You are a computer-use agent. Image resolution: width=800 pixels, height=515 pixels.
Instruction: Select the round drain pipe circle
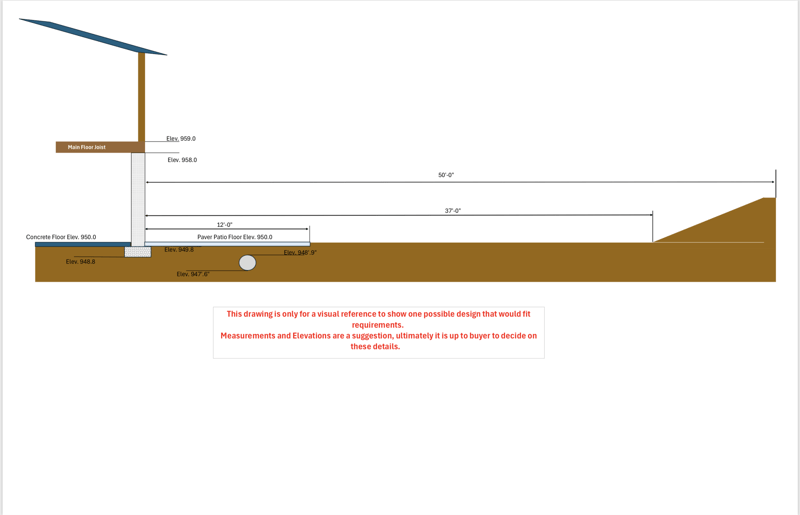click(247, 263)
